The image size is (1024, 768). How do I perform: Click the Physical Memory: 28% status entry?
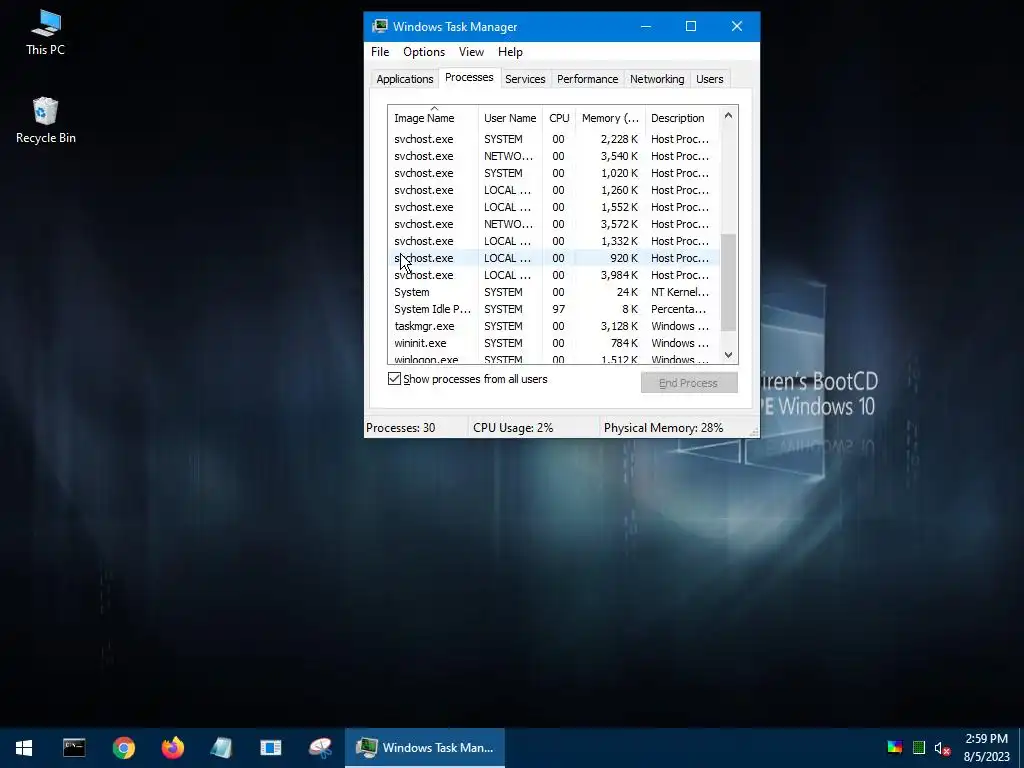point(664,428)
